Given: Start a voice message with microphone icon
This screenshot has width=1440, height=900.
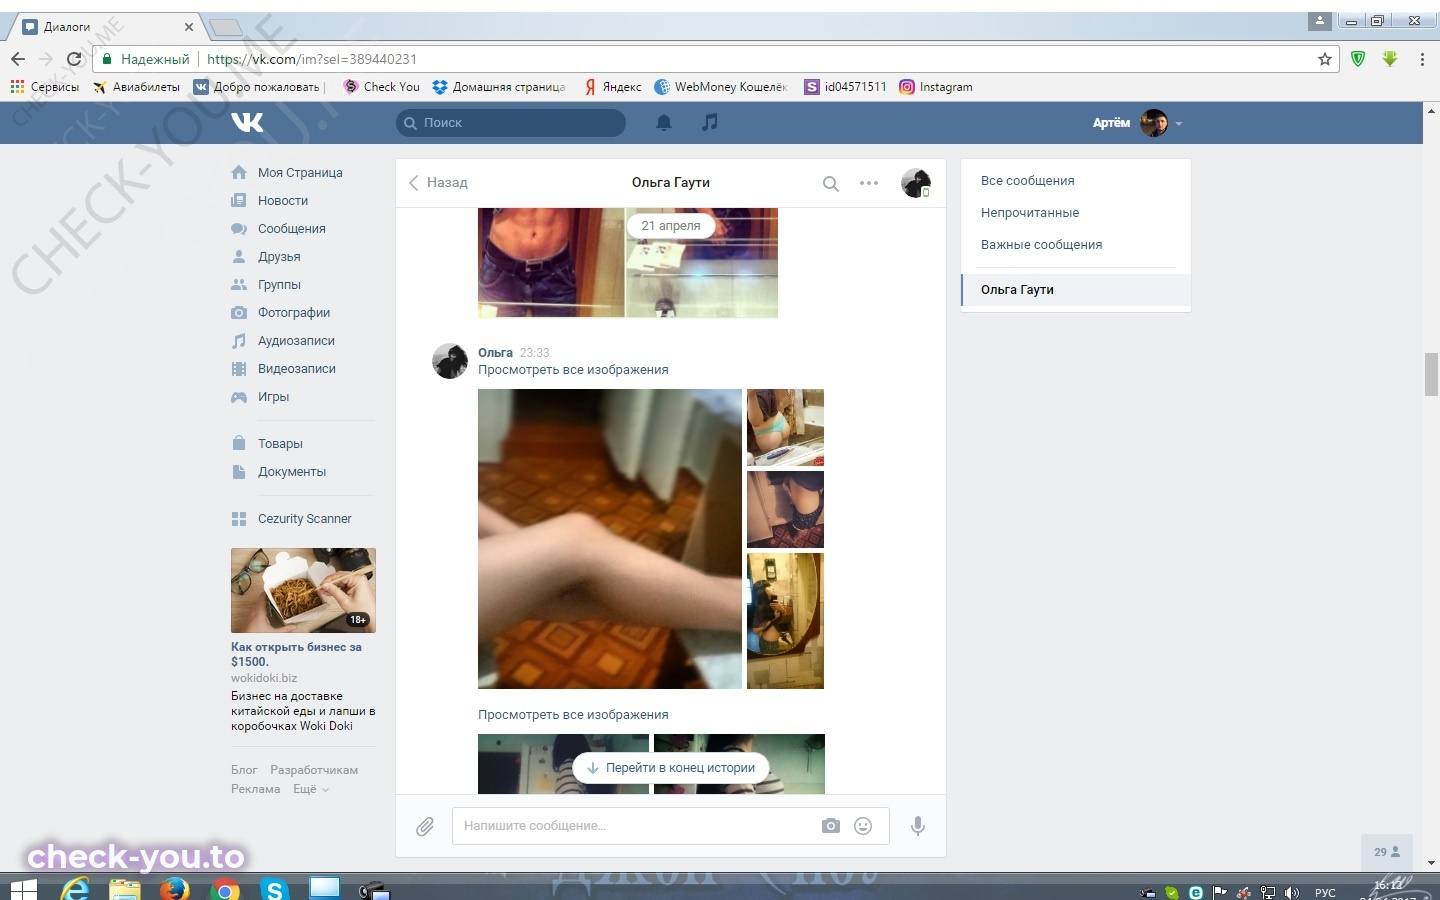Looking at the screenshot, I should coord(918,826).
